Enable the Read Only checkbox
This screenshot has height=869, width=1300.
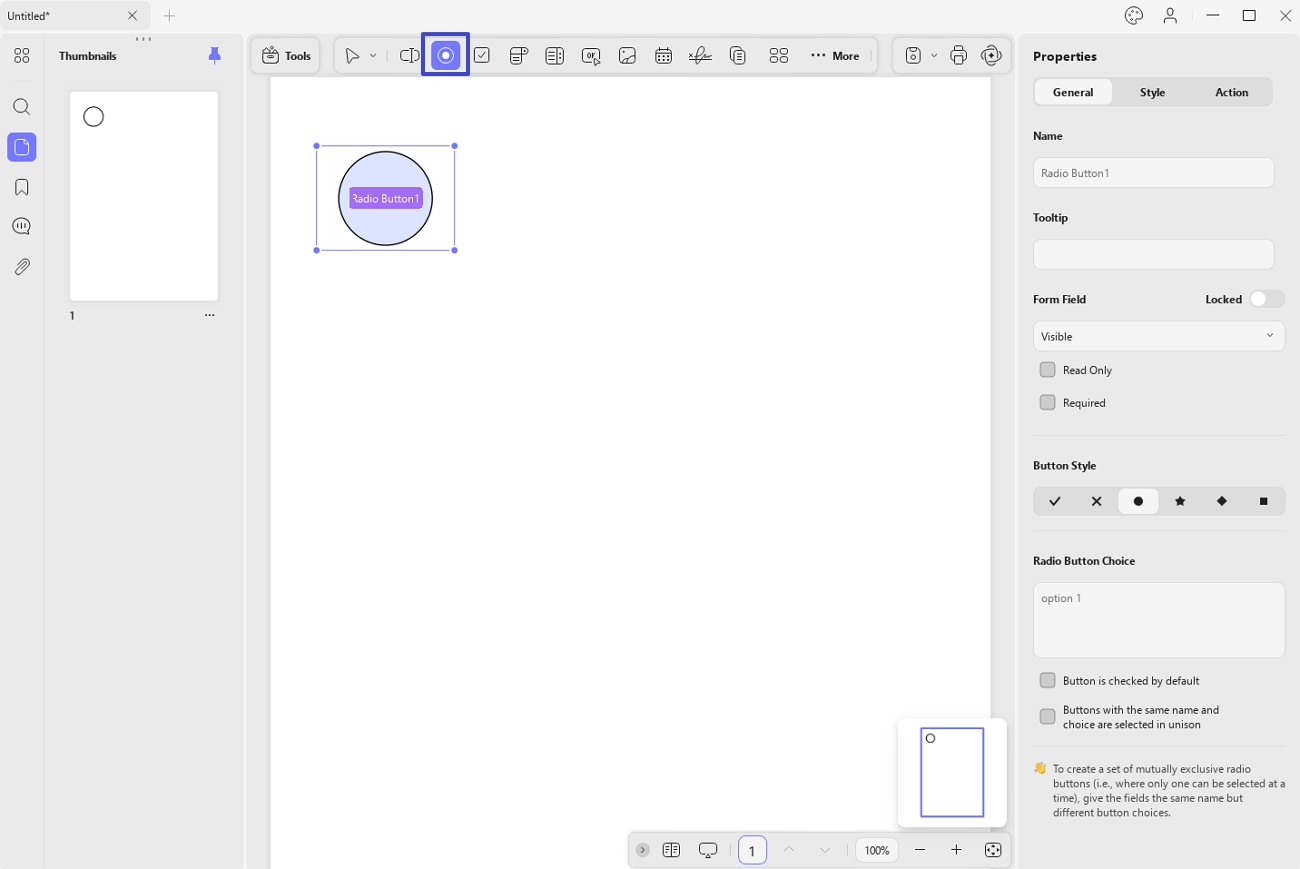(1047, 369)
